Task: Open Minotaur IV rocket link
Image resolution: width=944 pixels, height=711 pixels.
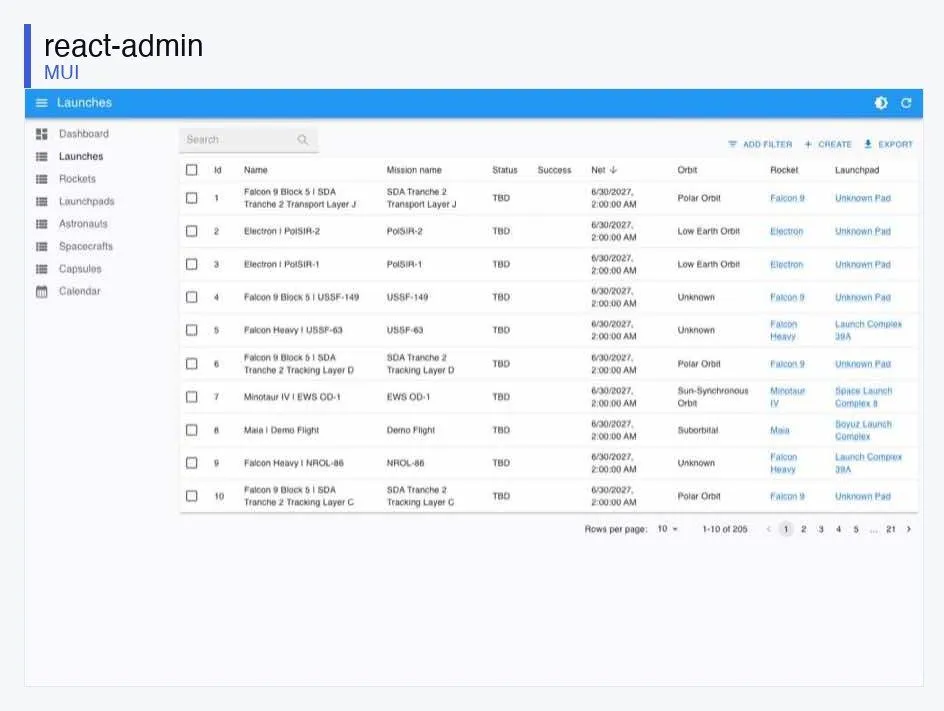Action: coord(787,397)
